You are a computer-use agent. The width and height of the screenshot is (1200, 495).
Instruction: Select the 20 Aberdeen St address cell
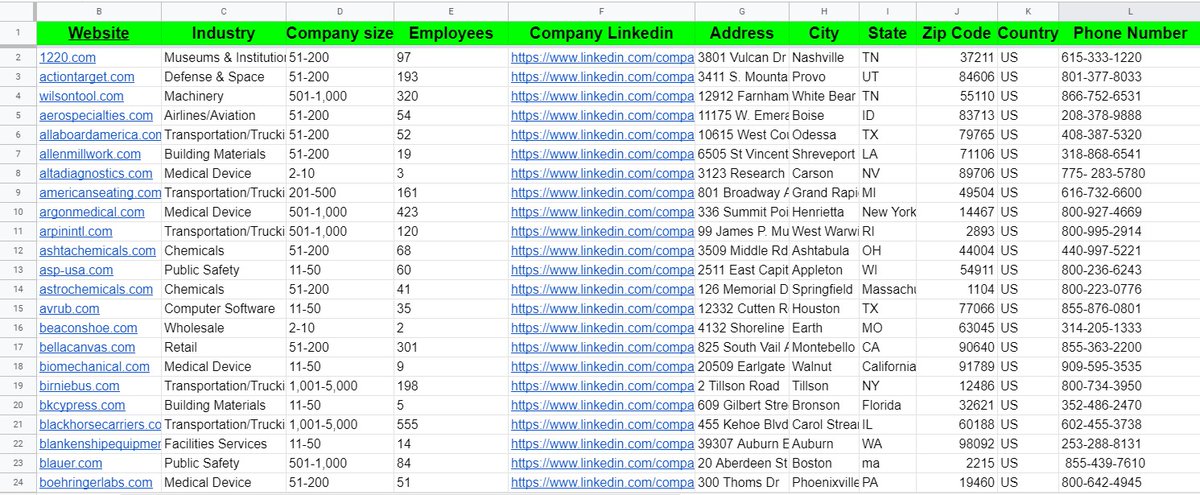pyautogui.click(x=742, y=463)
